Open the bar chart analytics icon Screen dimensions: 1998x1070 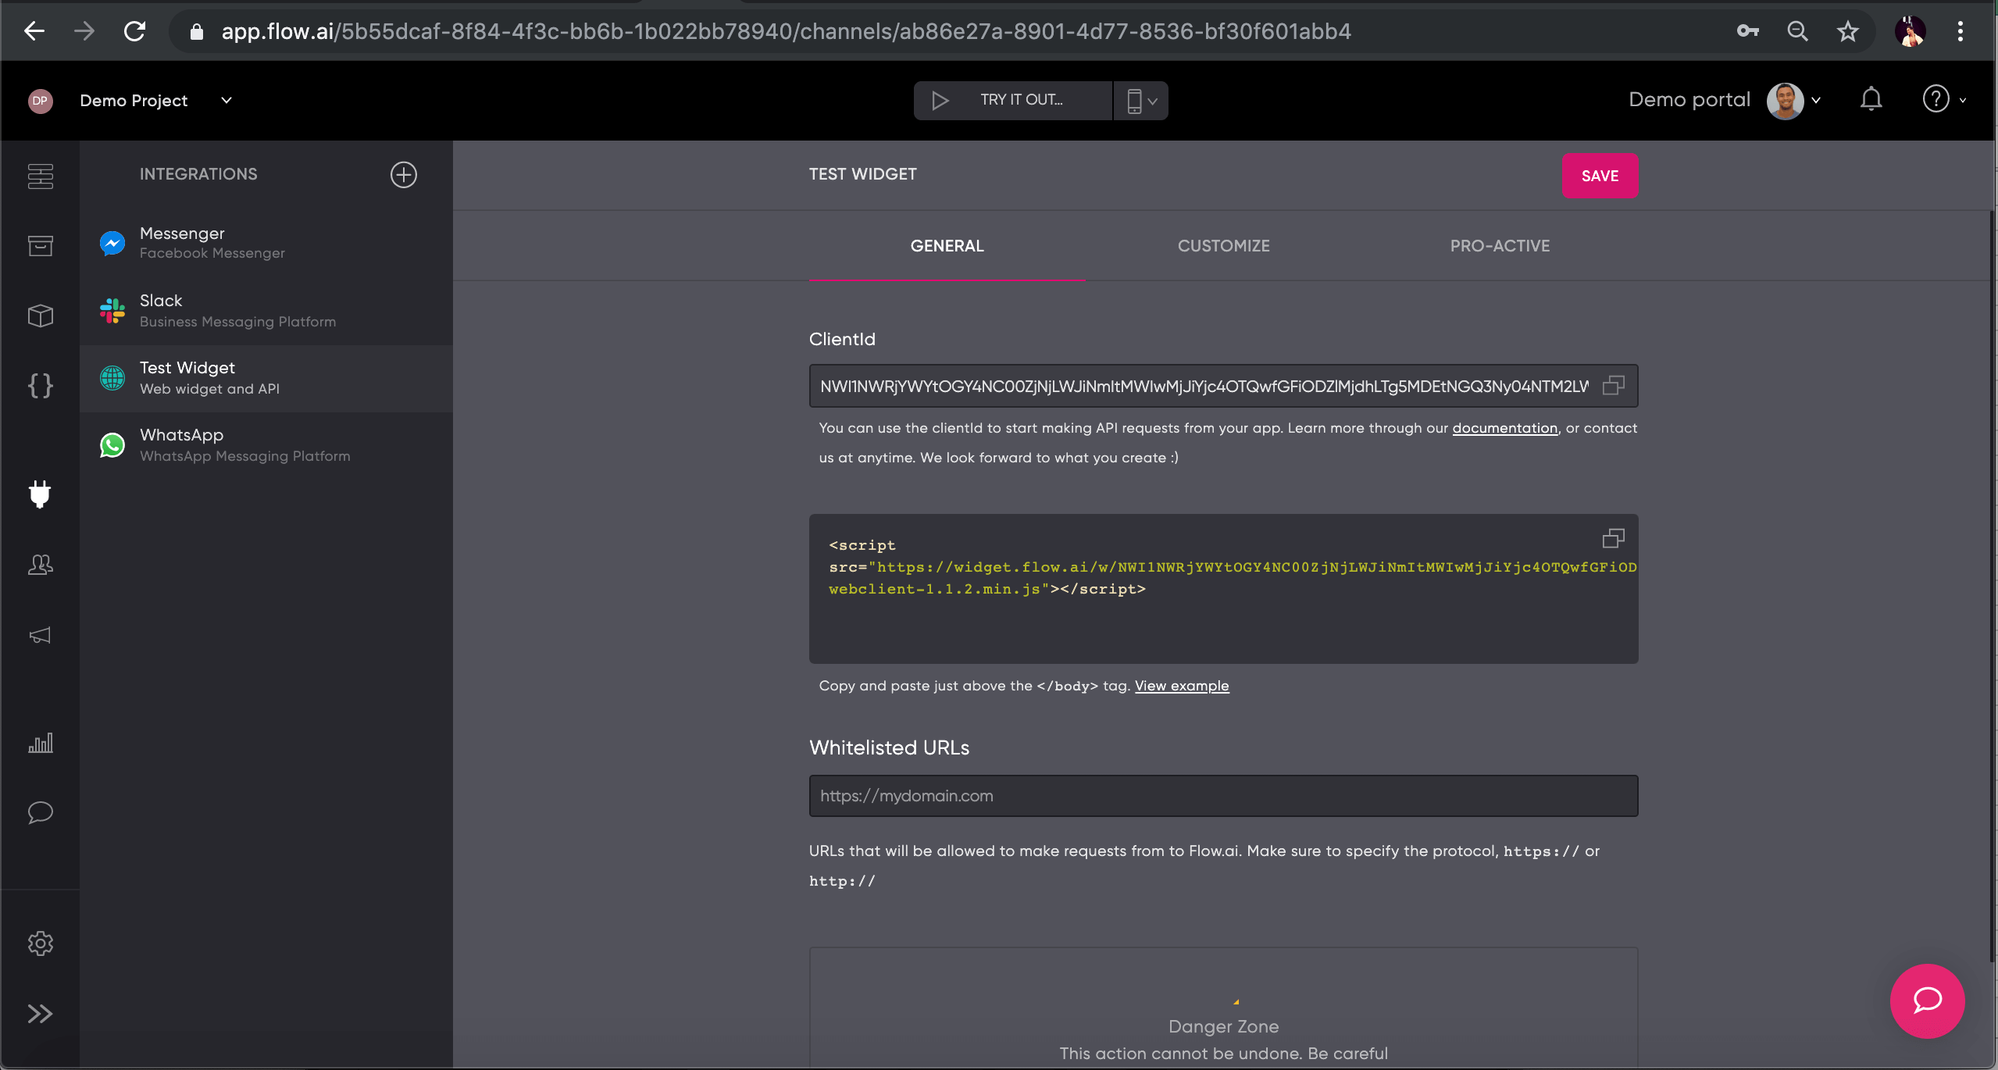(x=40, y=743)
